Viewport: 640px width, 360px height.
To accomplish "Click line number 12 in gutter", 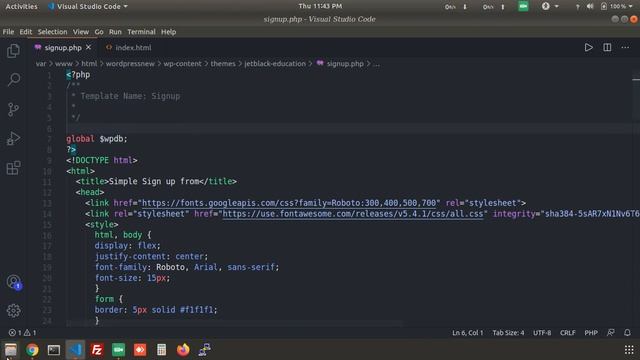I will coord(47,192).
